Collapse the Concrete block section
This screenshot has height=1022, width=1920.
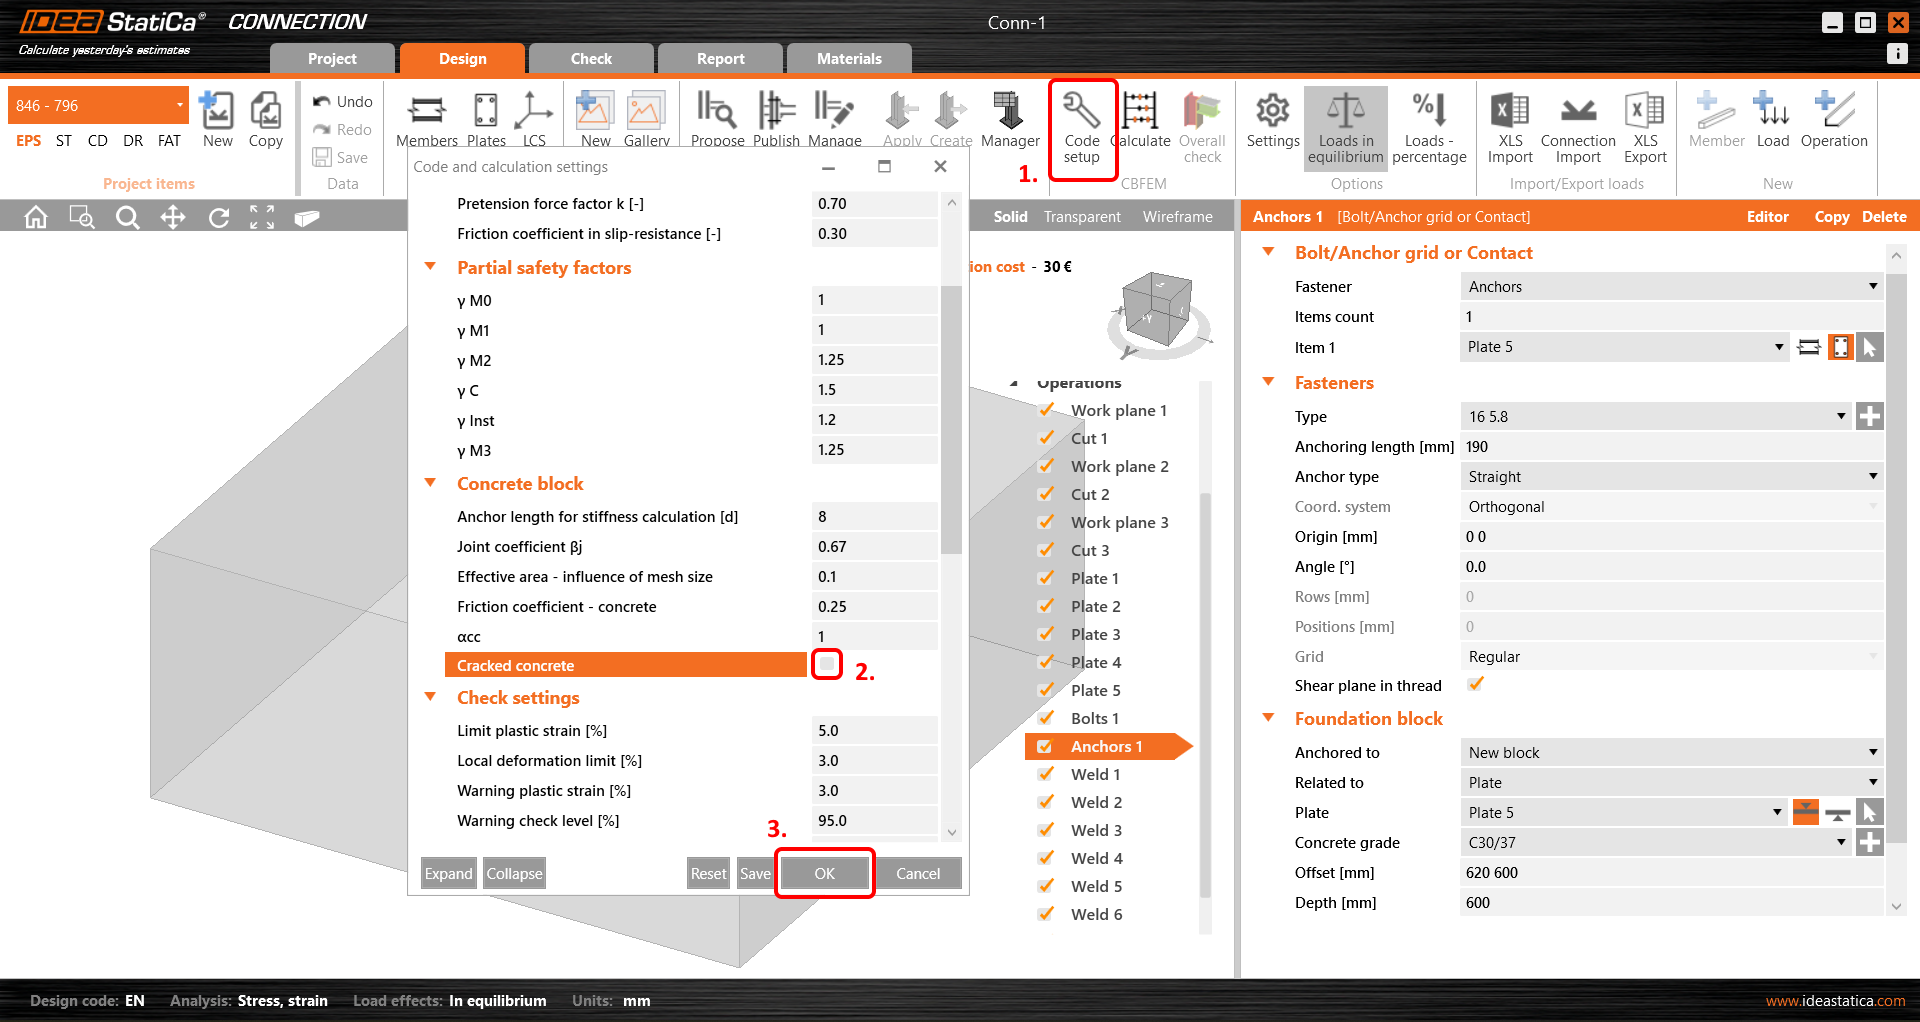tap(431, 483)
